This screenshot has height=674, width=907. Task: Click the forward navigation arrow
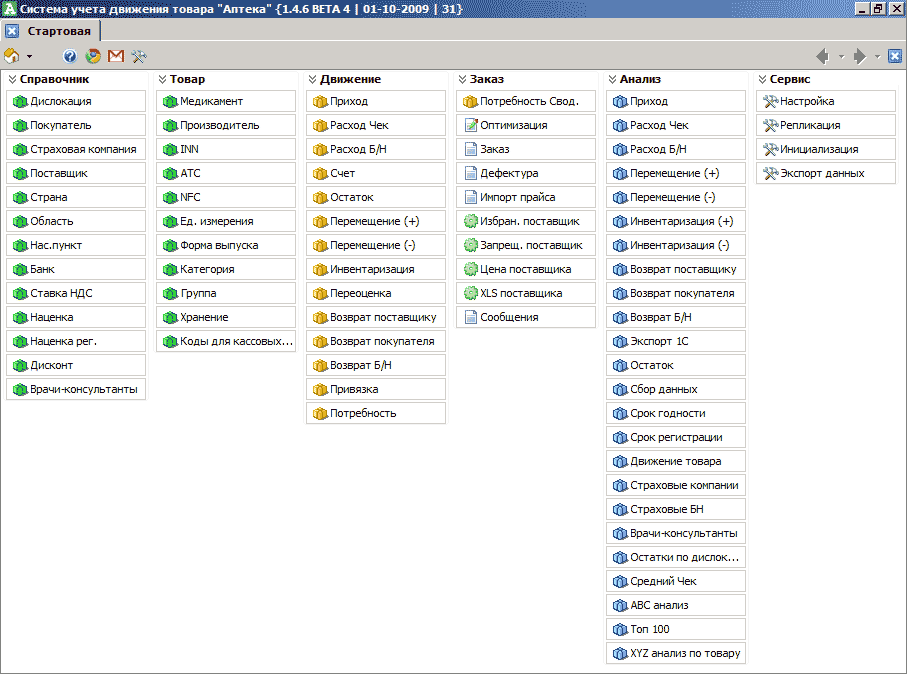(x=860, y=56)
